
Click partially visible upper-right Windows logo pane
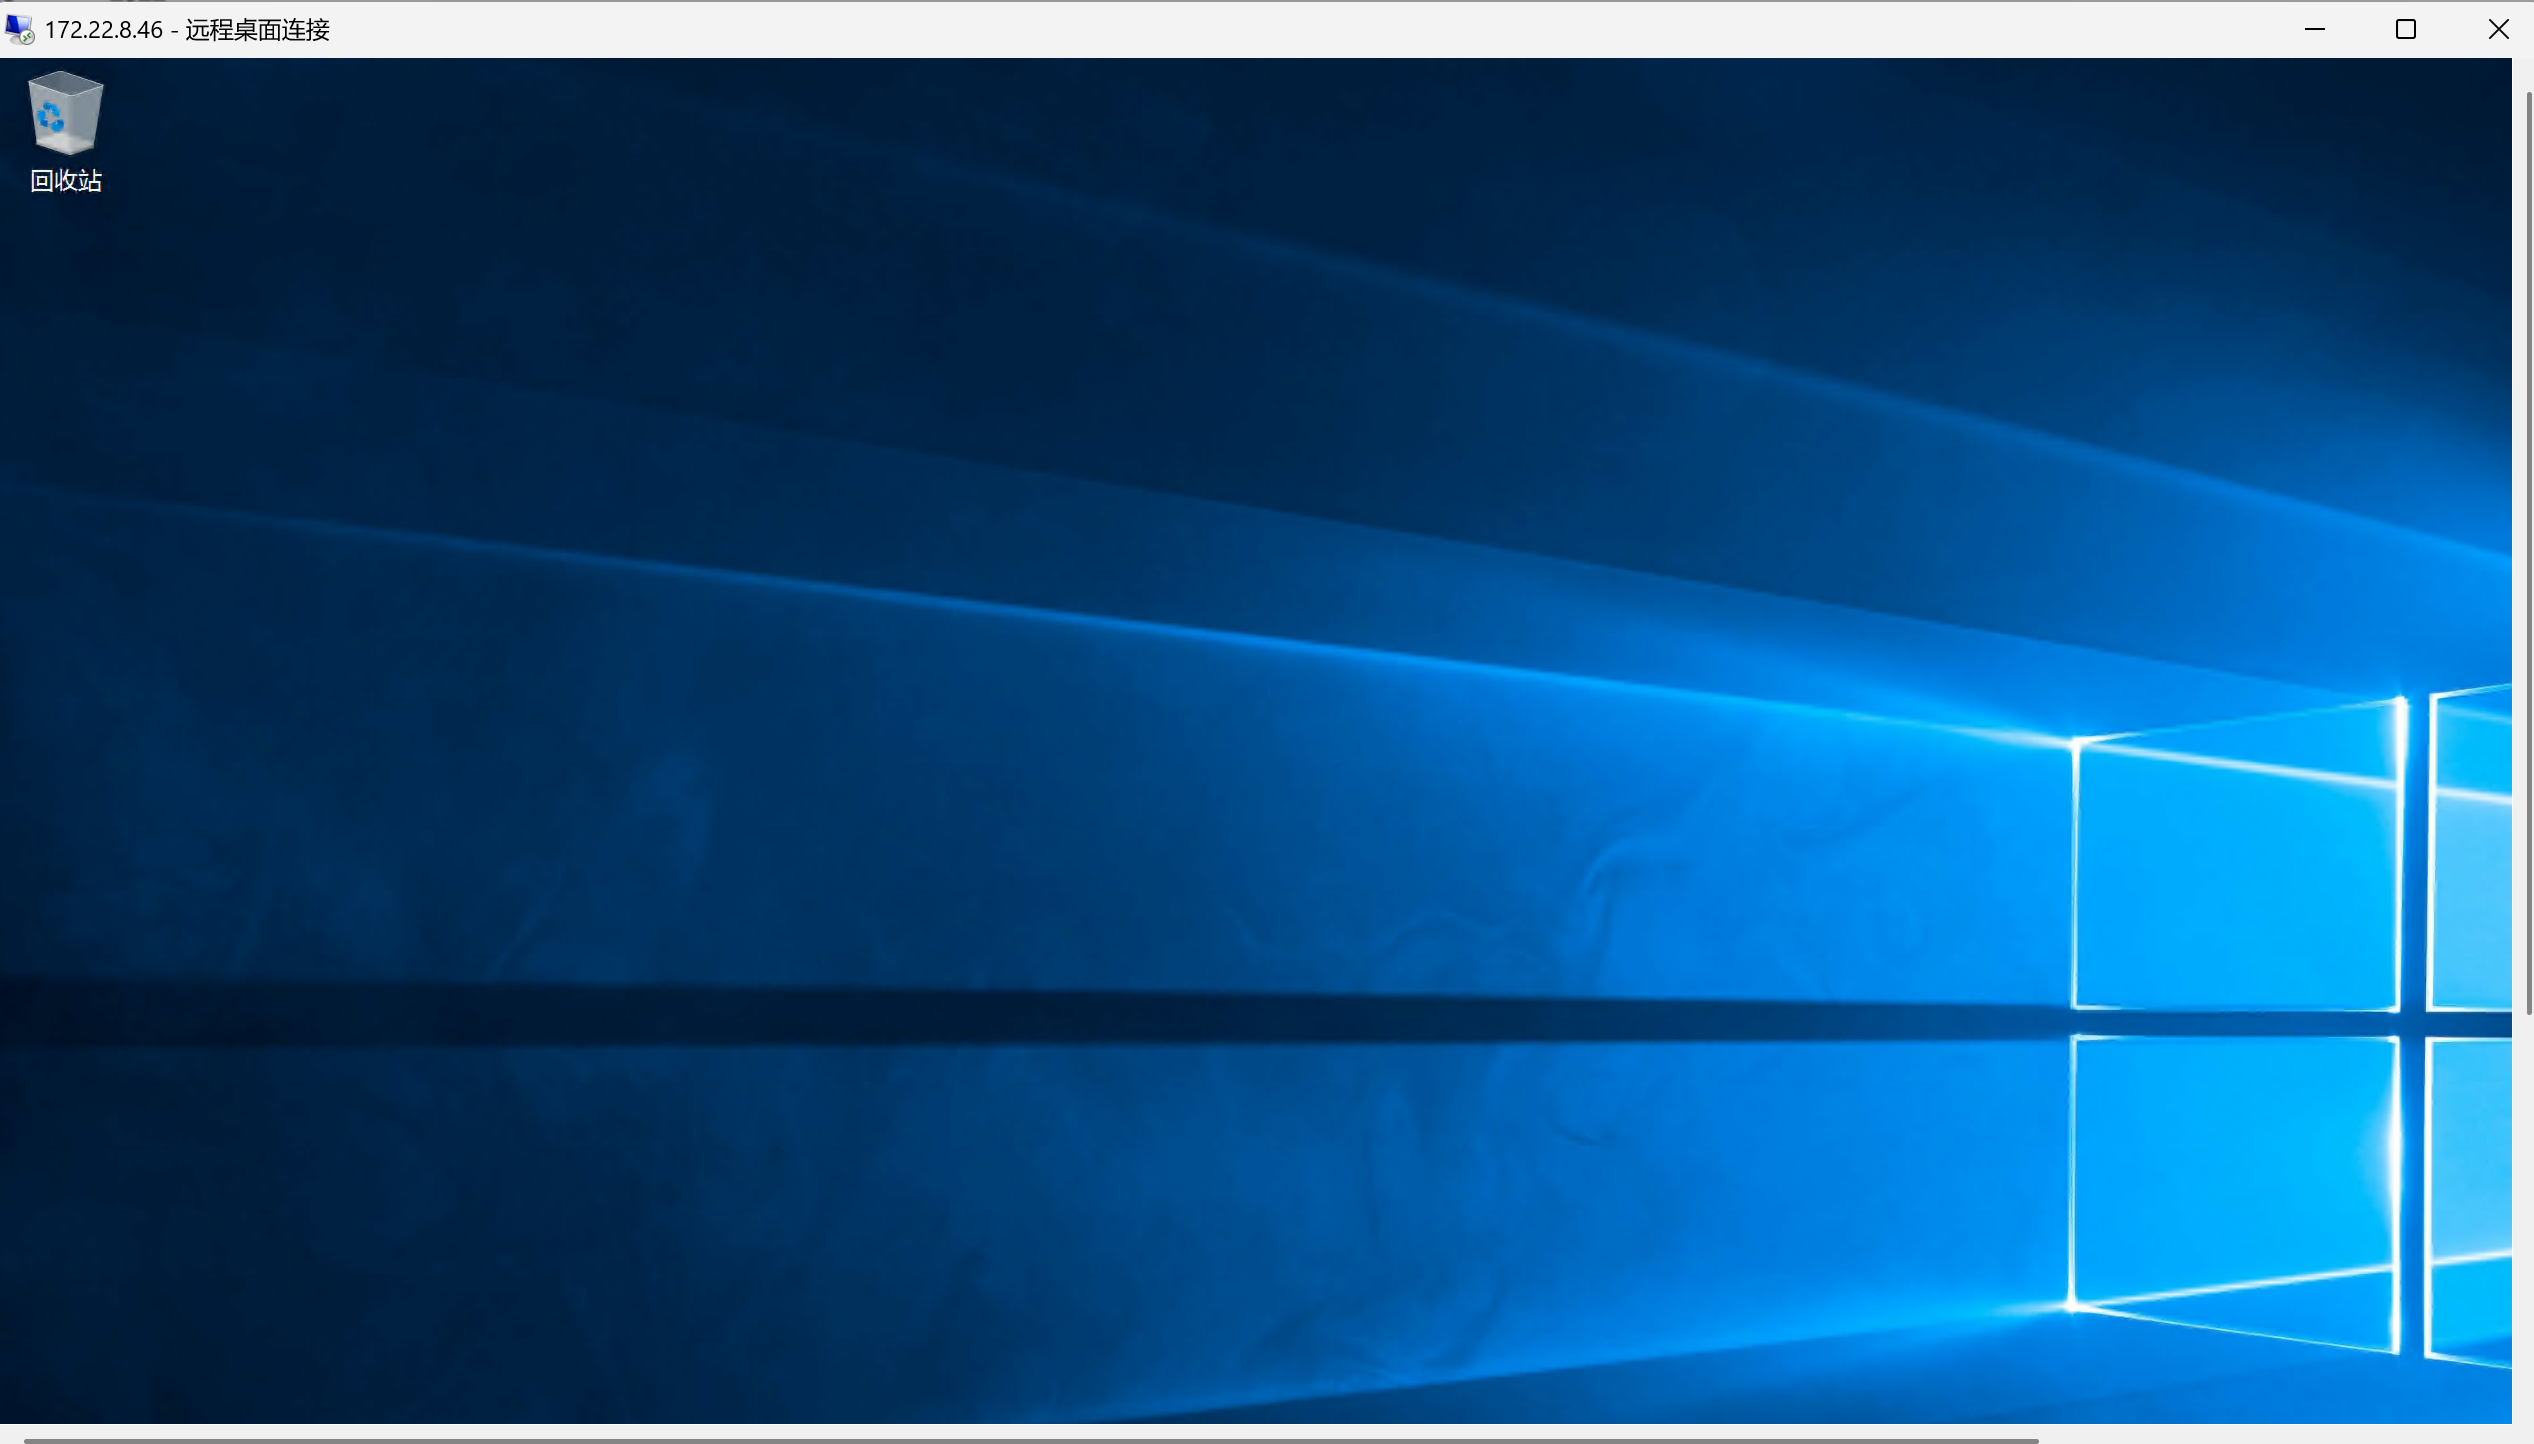pos(2470,860)
